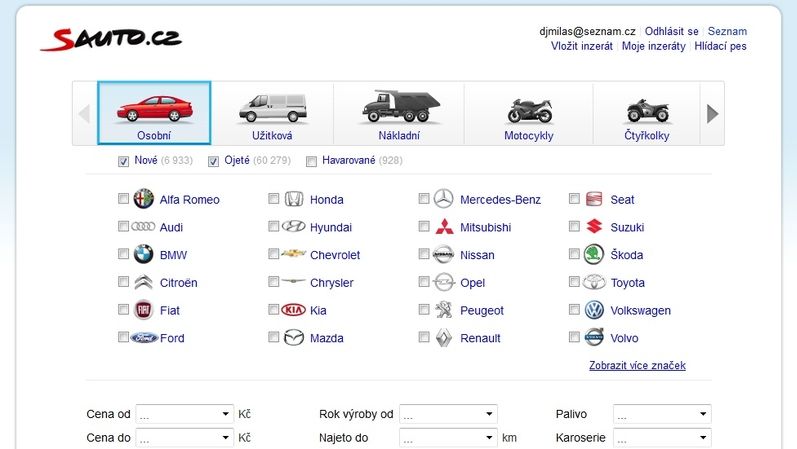Tick the Audi checkbox

click(x=124, y=226)
